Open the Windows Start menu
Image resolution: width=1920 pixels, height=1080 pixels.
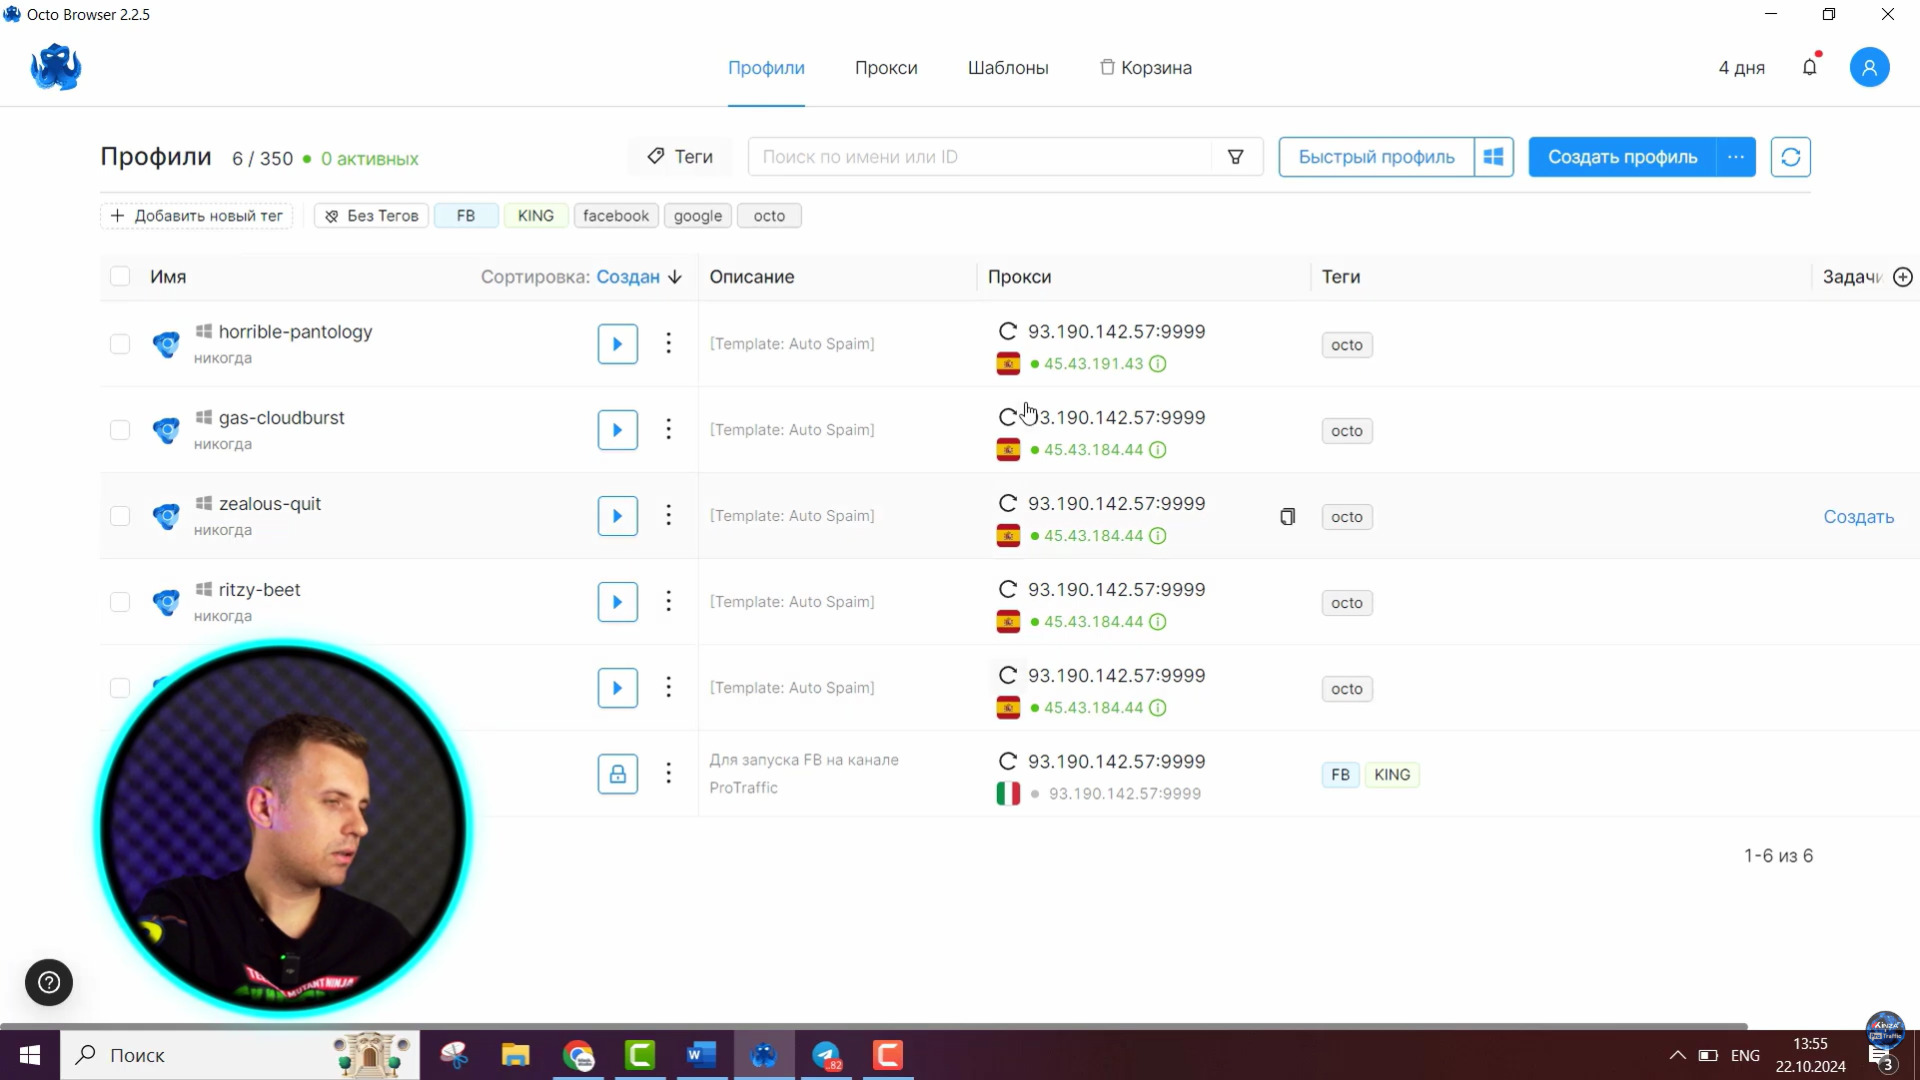(x=30, y=1055)
